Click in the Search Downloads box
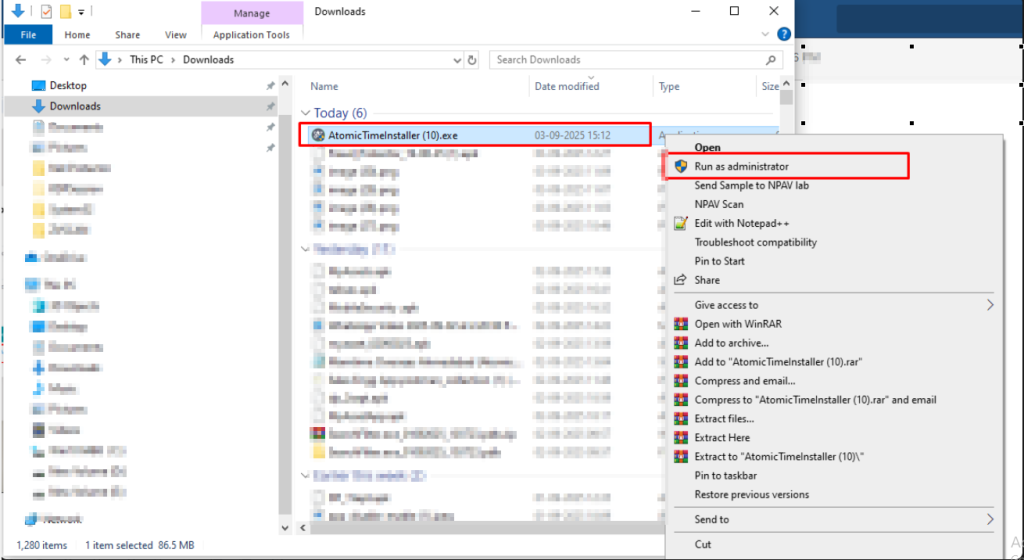The image size is (1024, 560). coord(625,60)
